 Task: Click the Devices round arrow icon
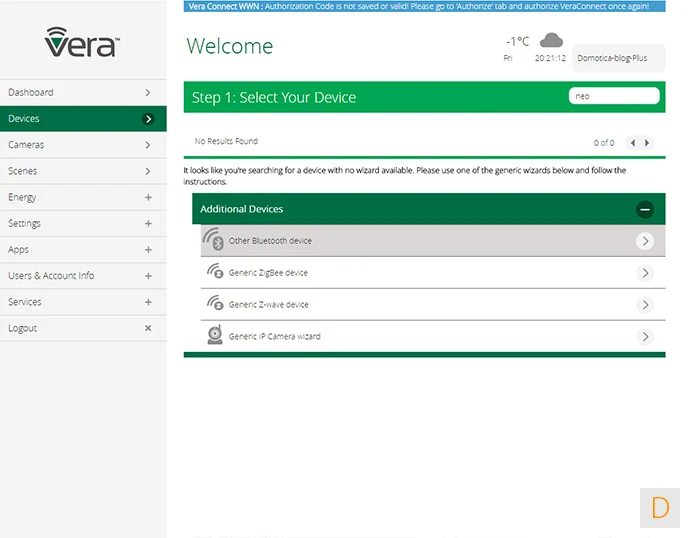click(x=148, y=119)
